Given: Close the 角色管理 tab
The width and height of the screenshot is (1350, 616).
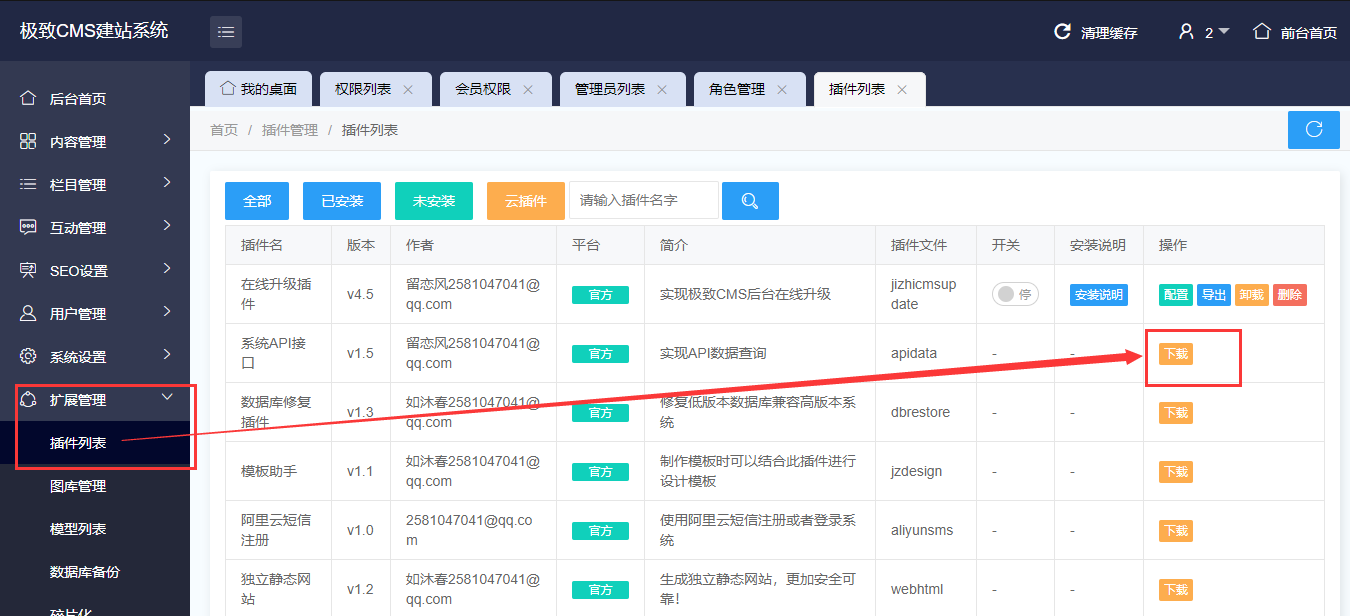Looking at the screenshot, I should pos(782,90).
